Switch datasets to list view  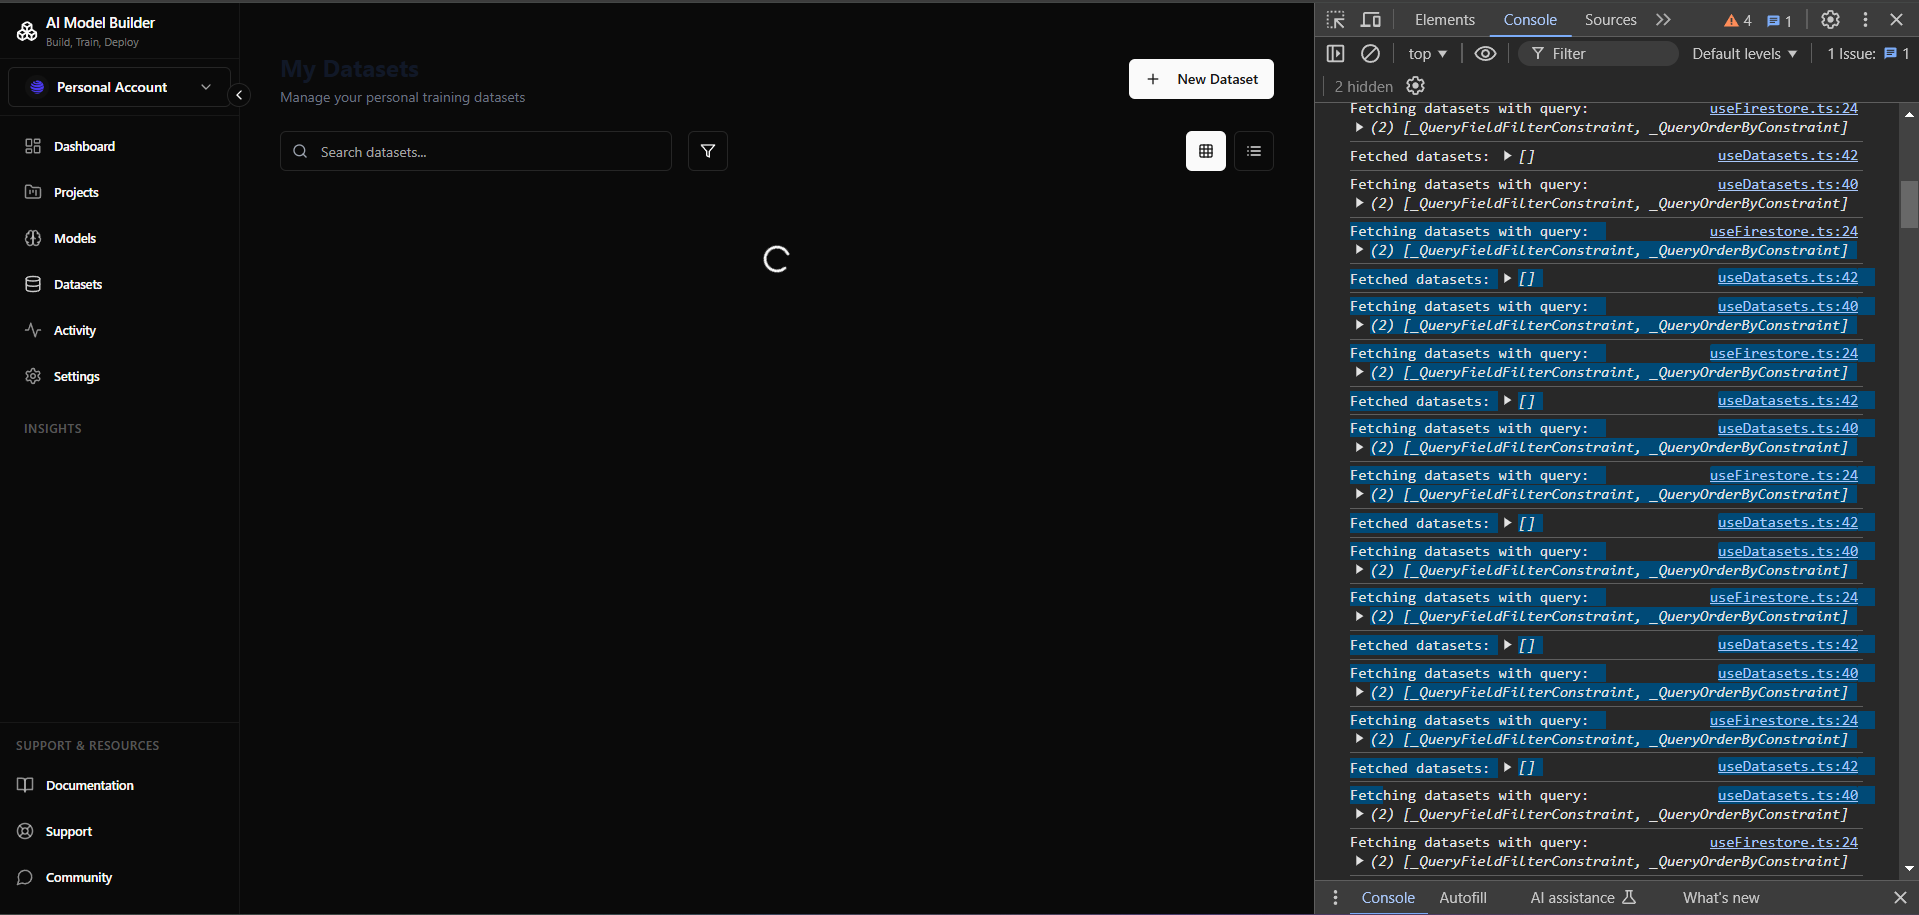coord(1253,151)
